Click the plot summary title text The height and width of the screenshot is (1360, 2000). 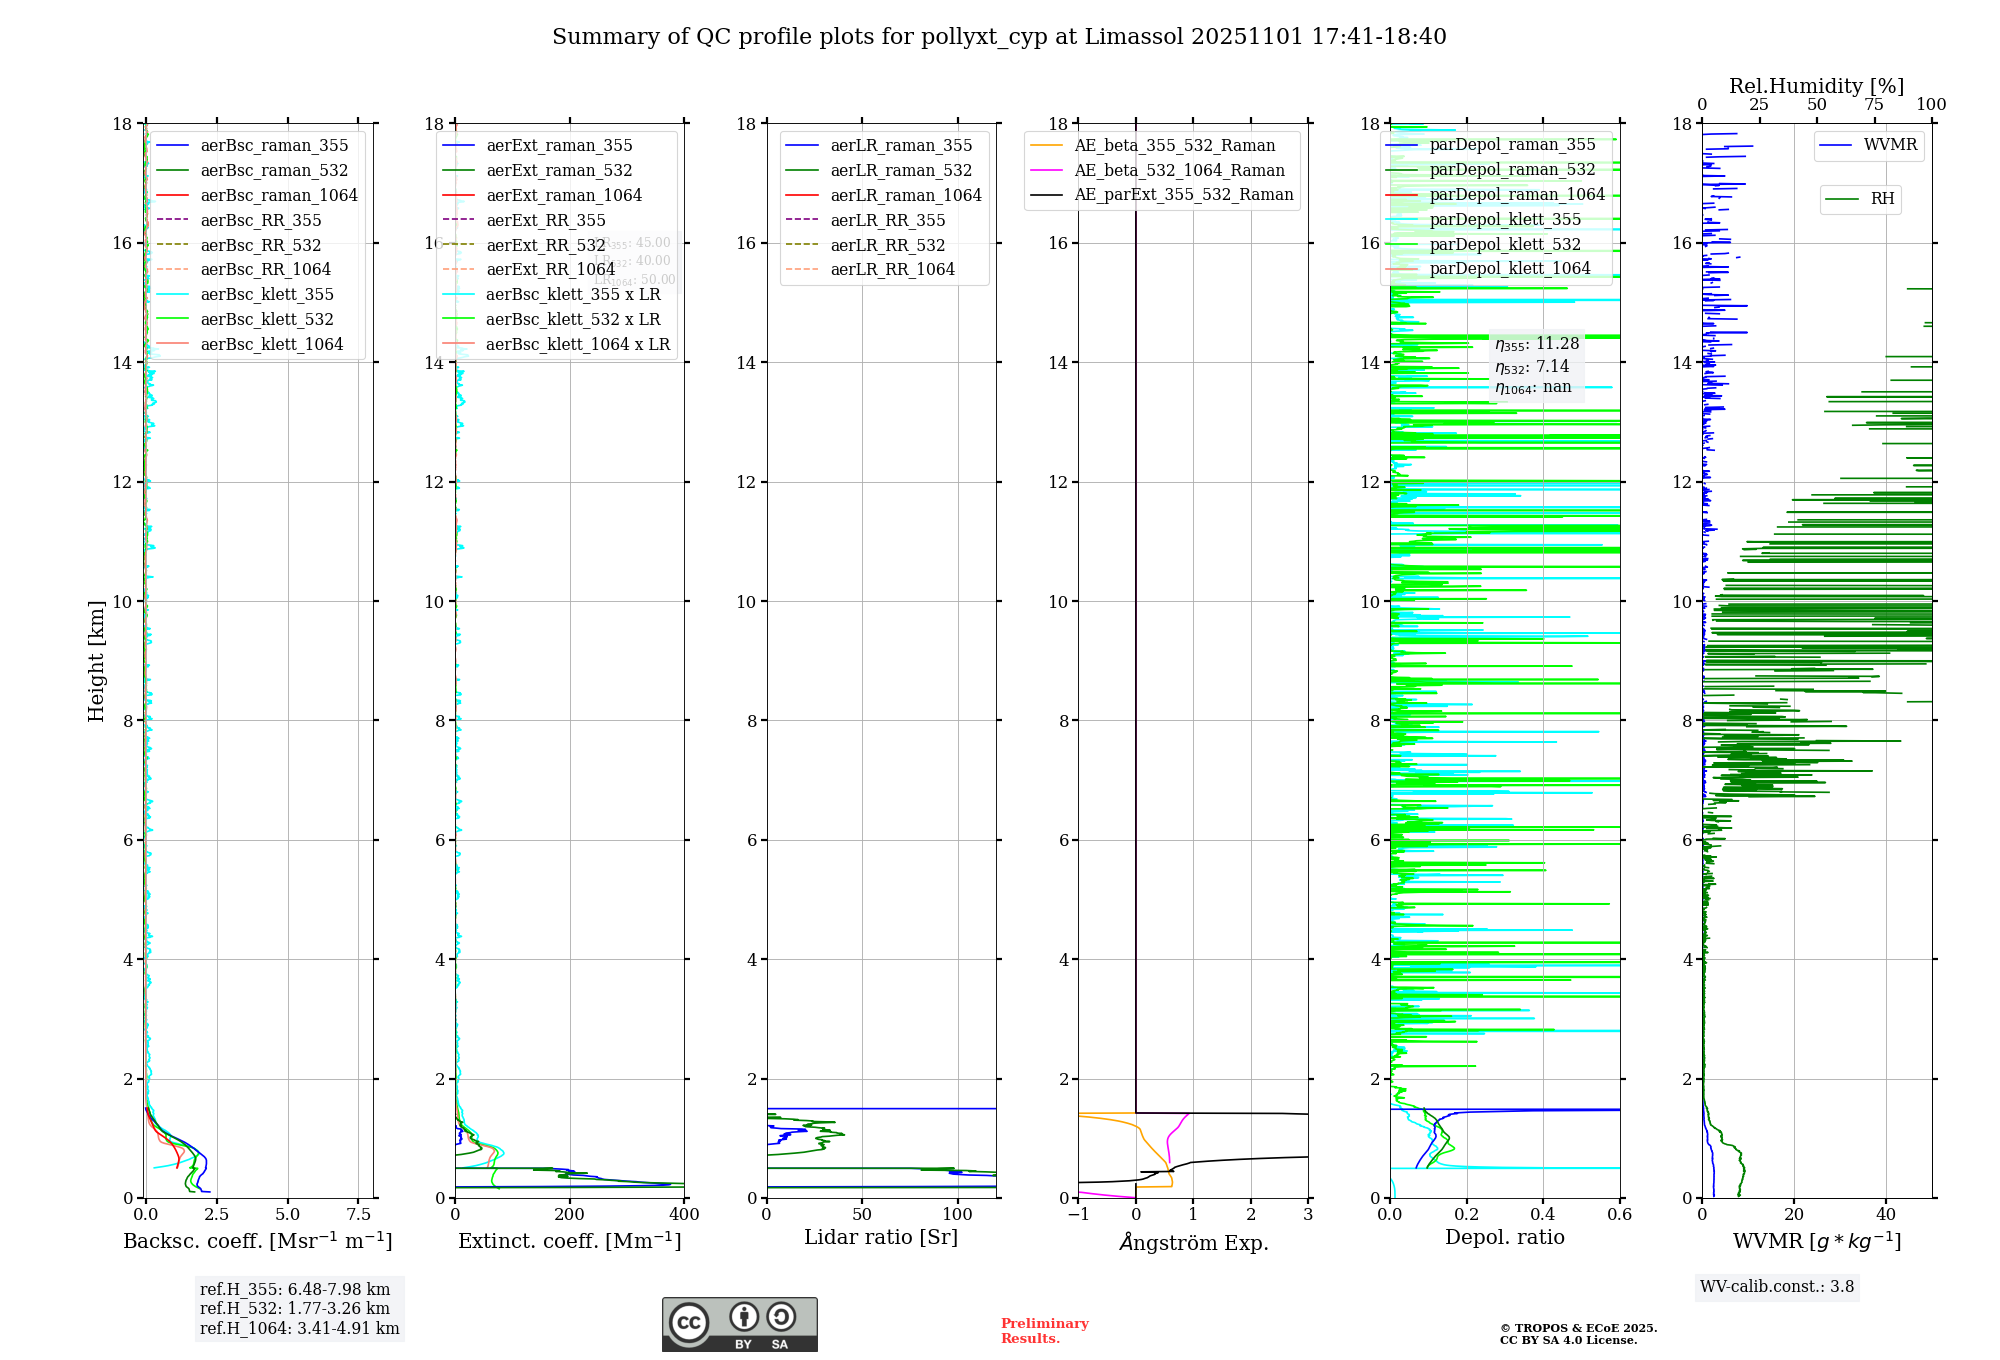point(999,37)
